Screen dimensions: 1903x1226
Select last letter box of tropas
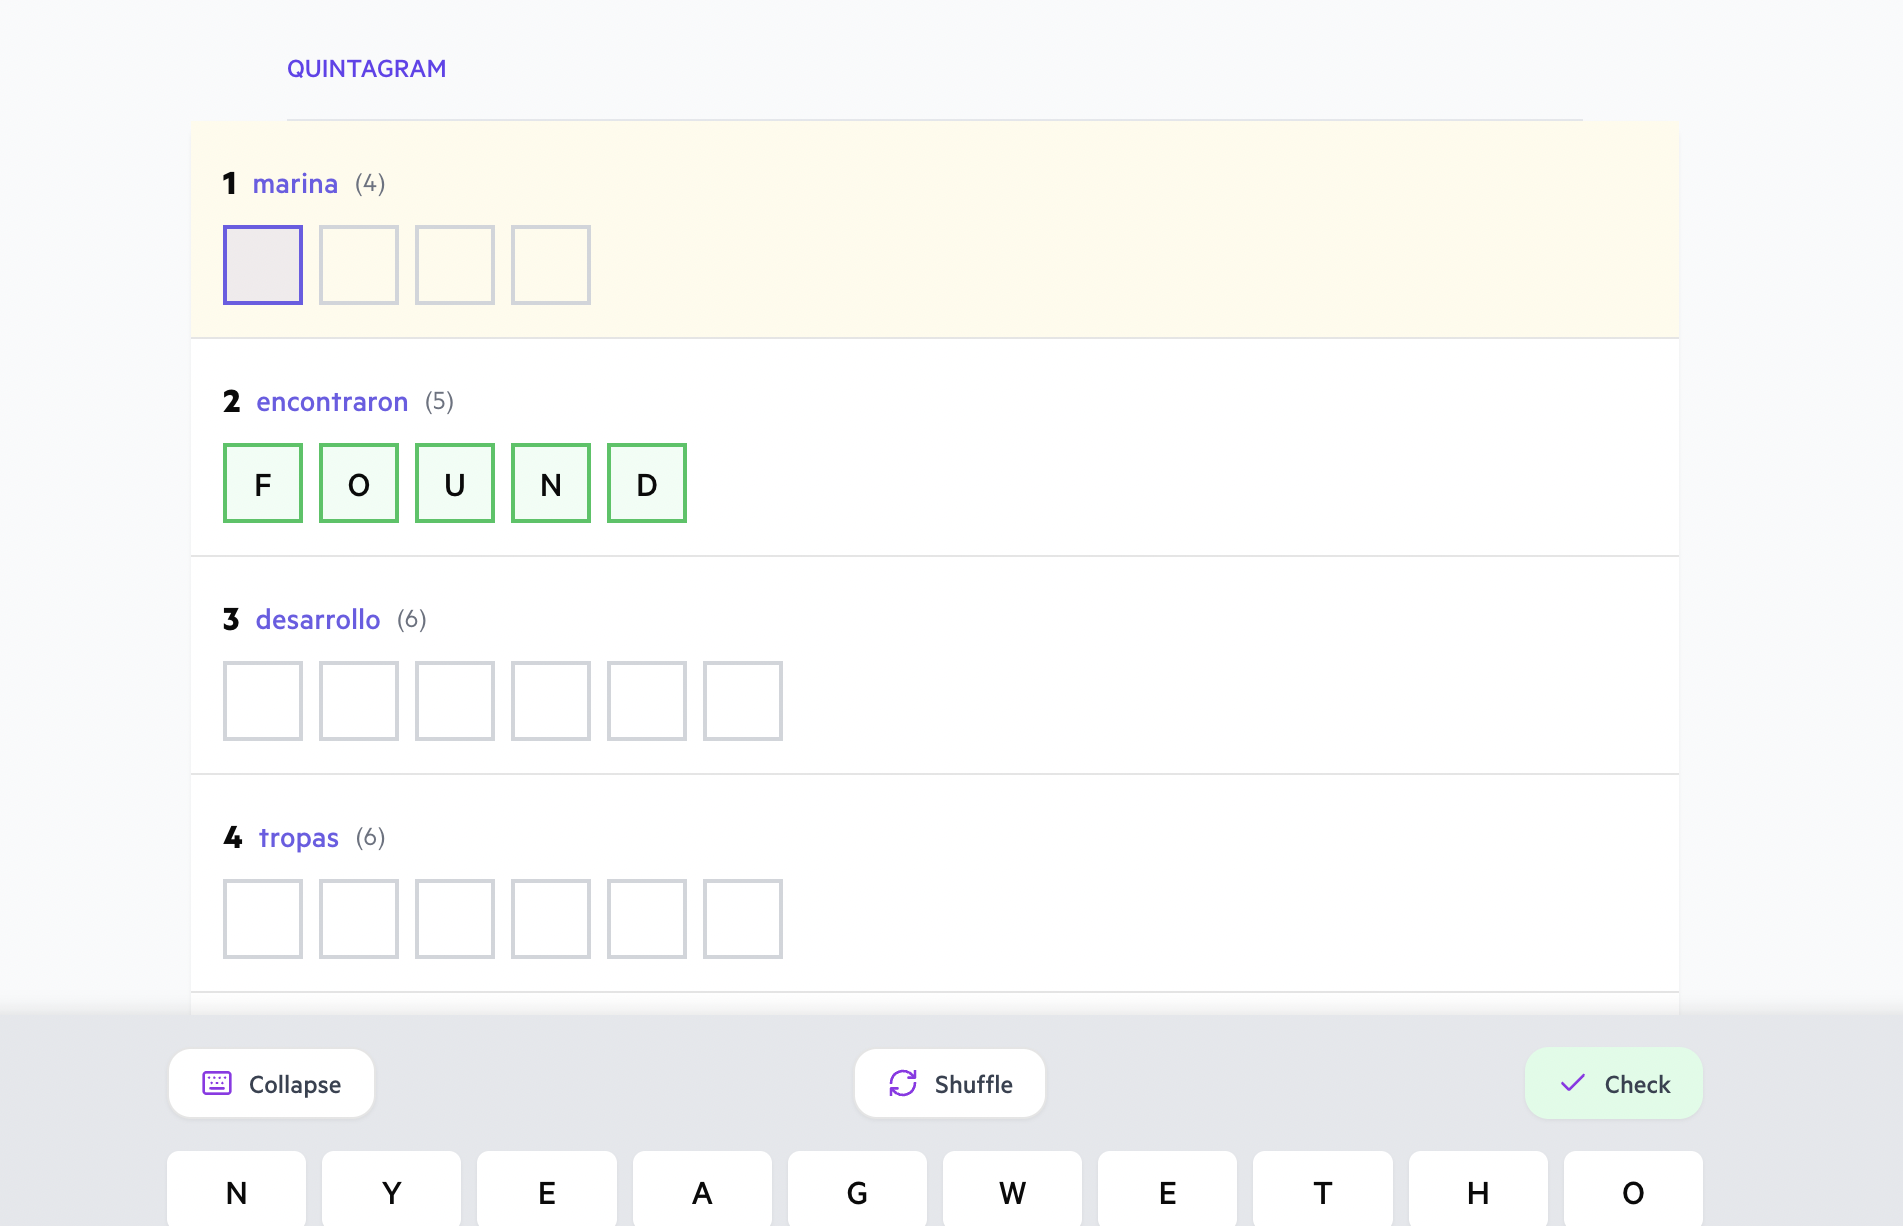(743, 919)
